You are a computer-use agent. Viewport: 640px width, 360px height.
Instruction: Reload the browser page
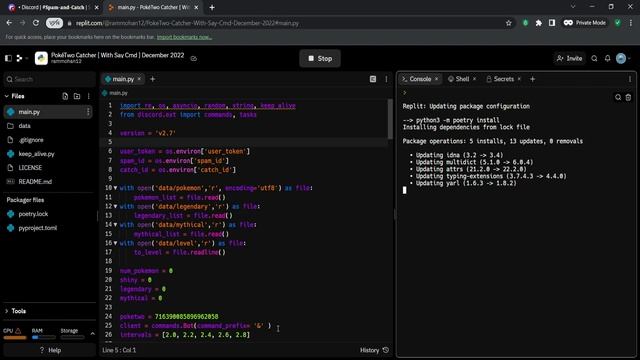point(36,23)
